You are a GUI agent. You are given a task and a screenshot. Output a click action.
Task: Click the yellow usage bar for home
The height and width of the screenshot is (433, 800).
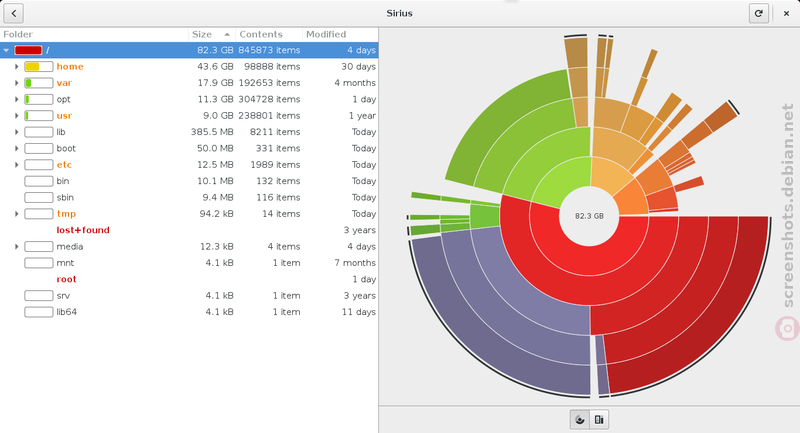(x=39, y=67)
